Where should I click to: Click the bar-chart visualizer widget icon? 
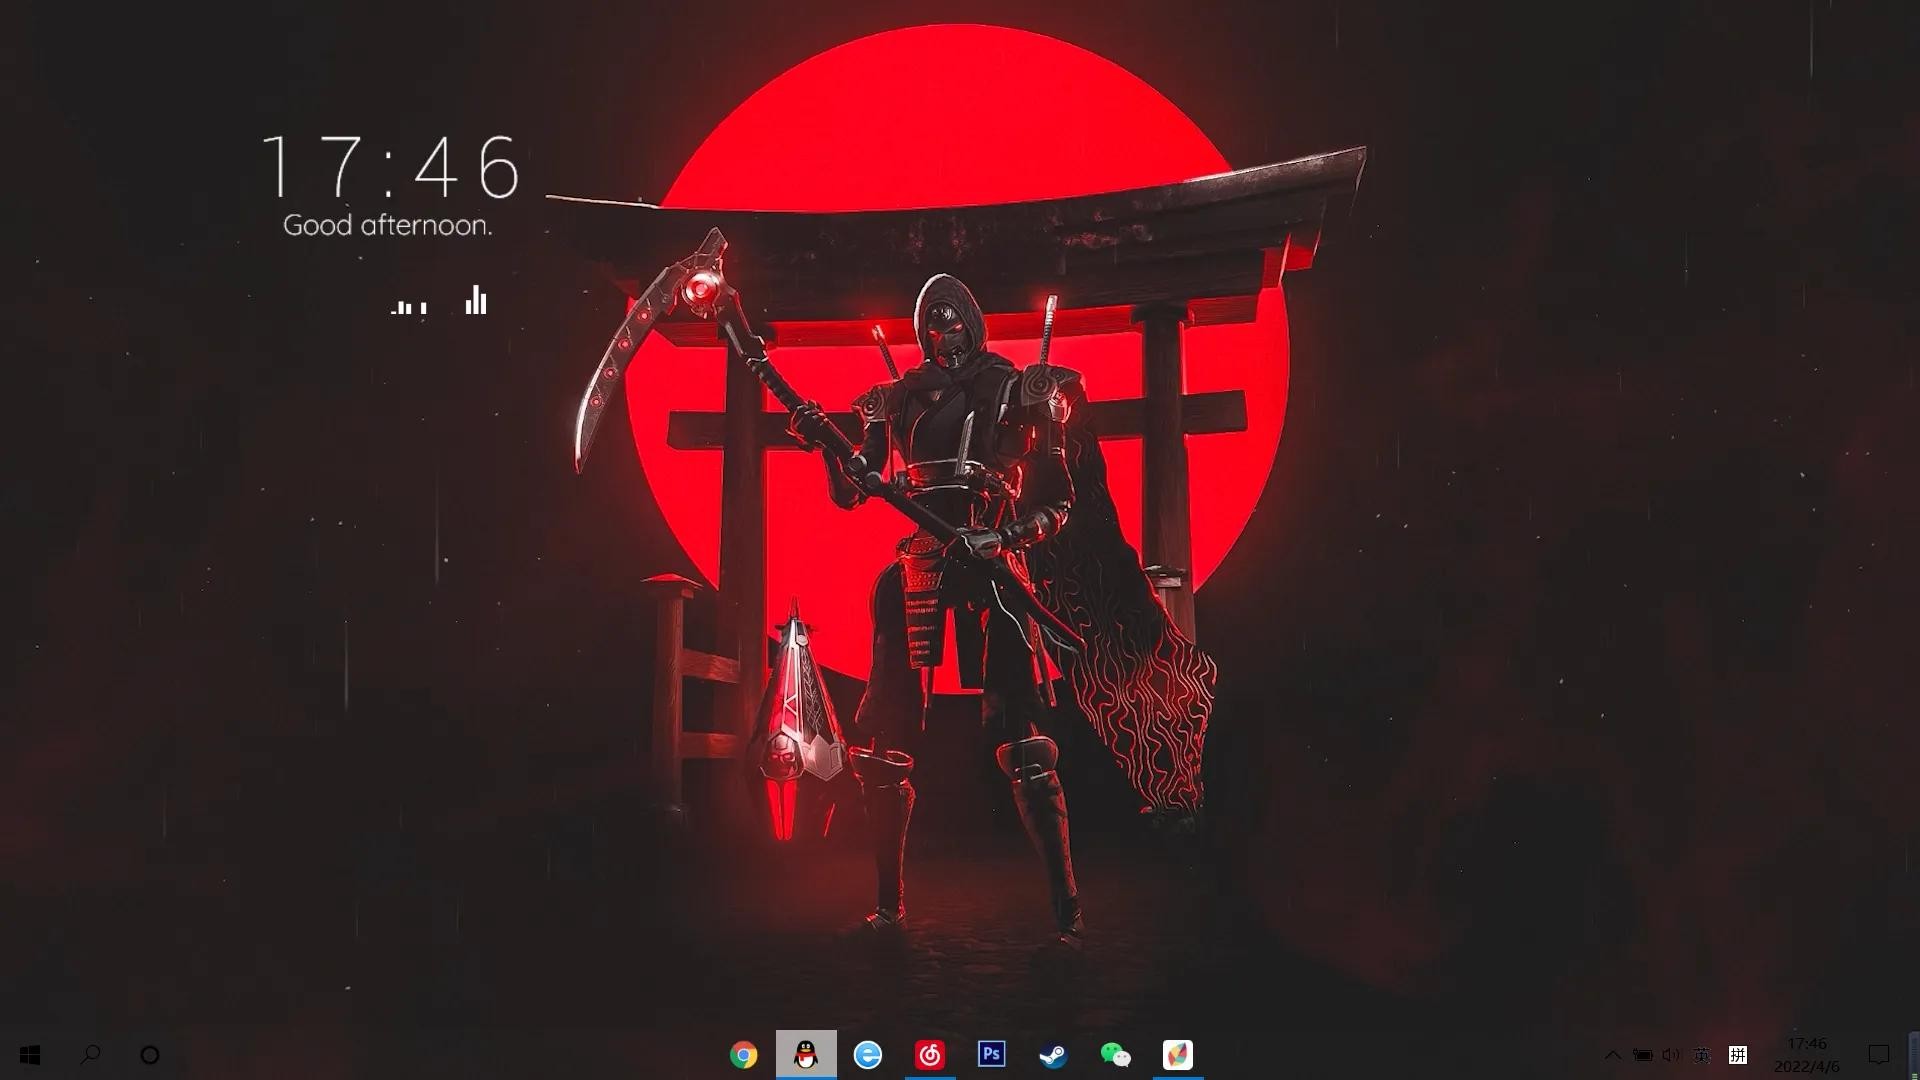pos(476,300)
